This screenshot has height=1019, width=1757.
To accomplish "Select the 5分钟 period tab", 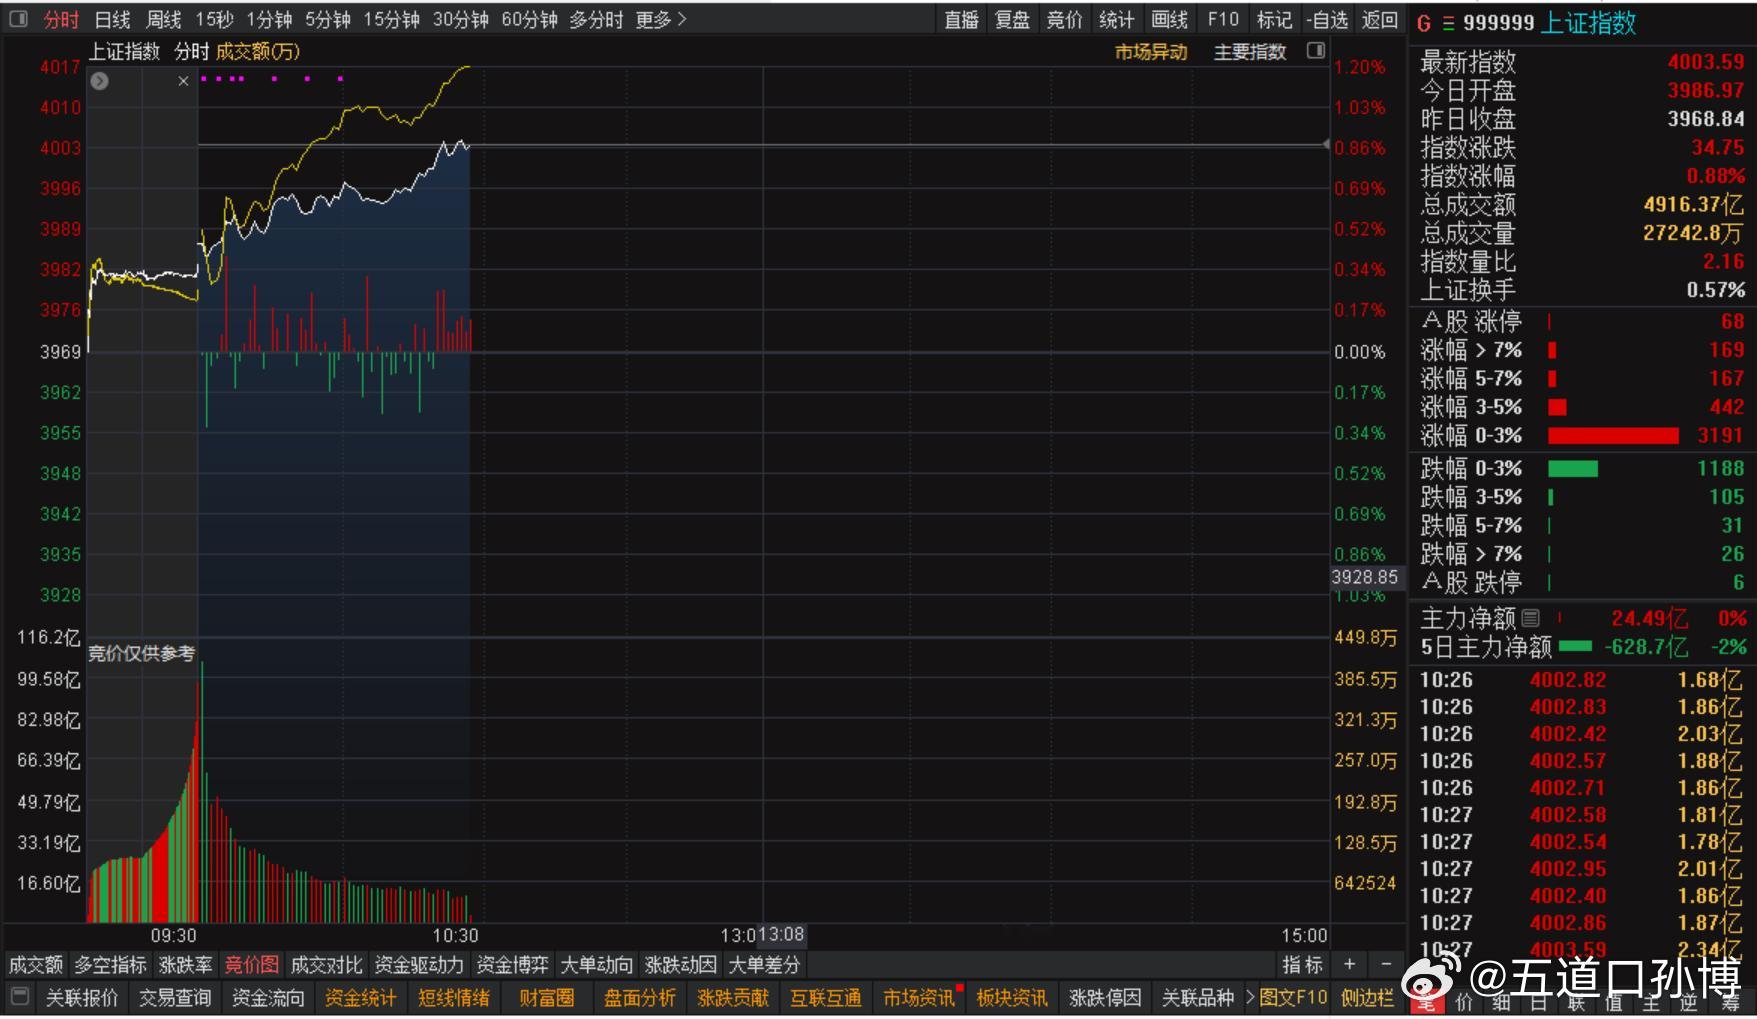I will 327,19.
